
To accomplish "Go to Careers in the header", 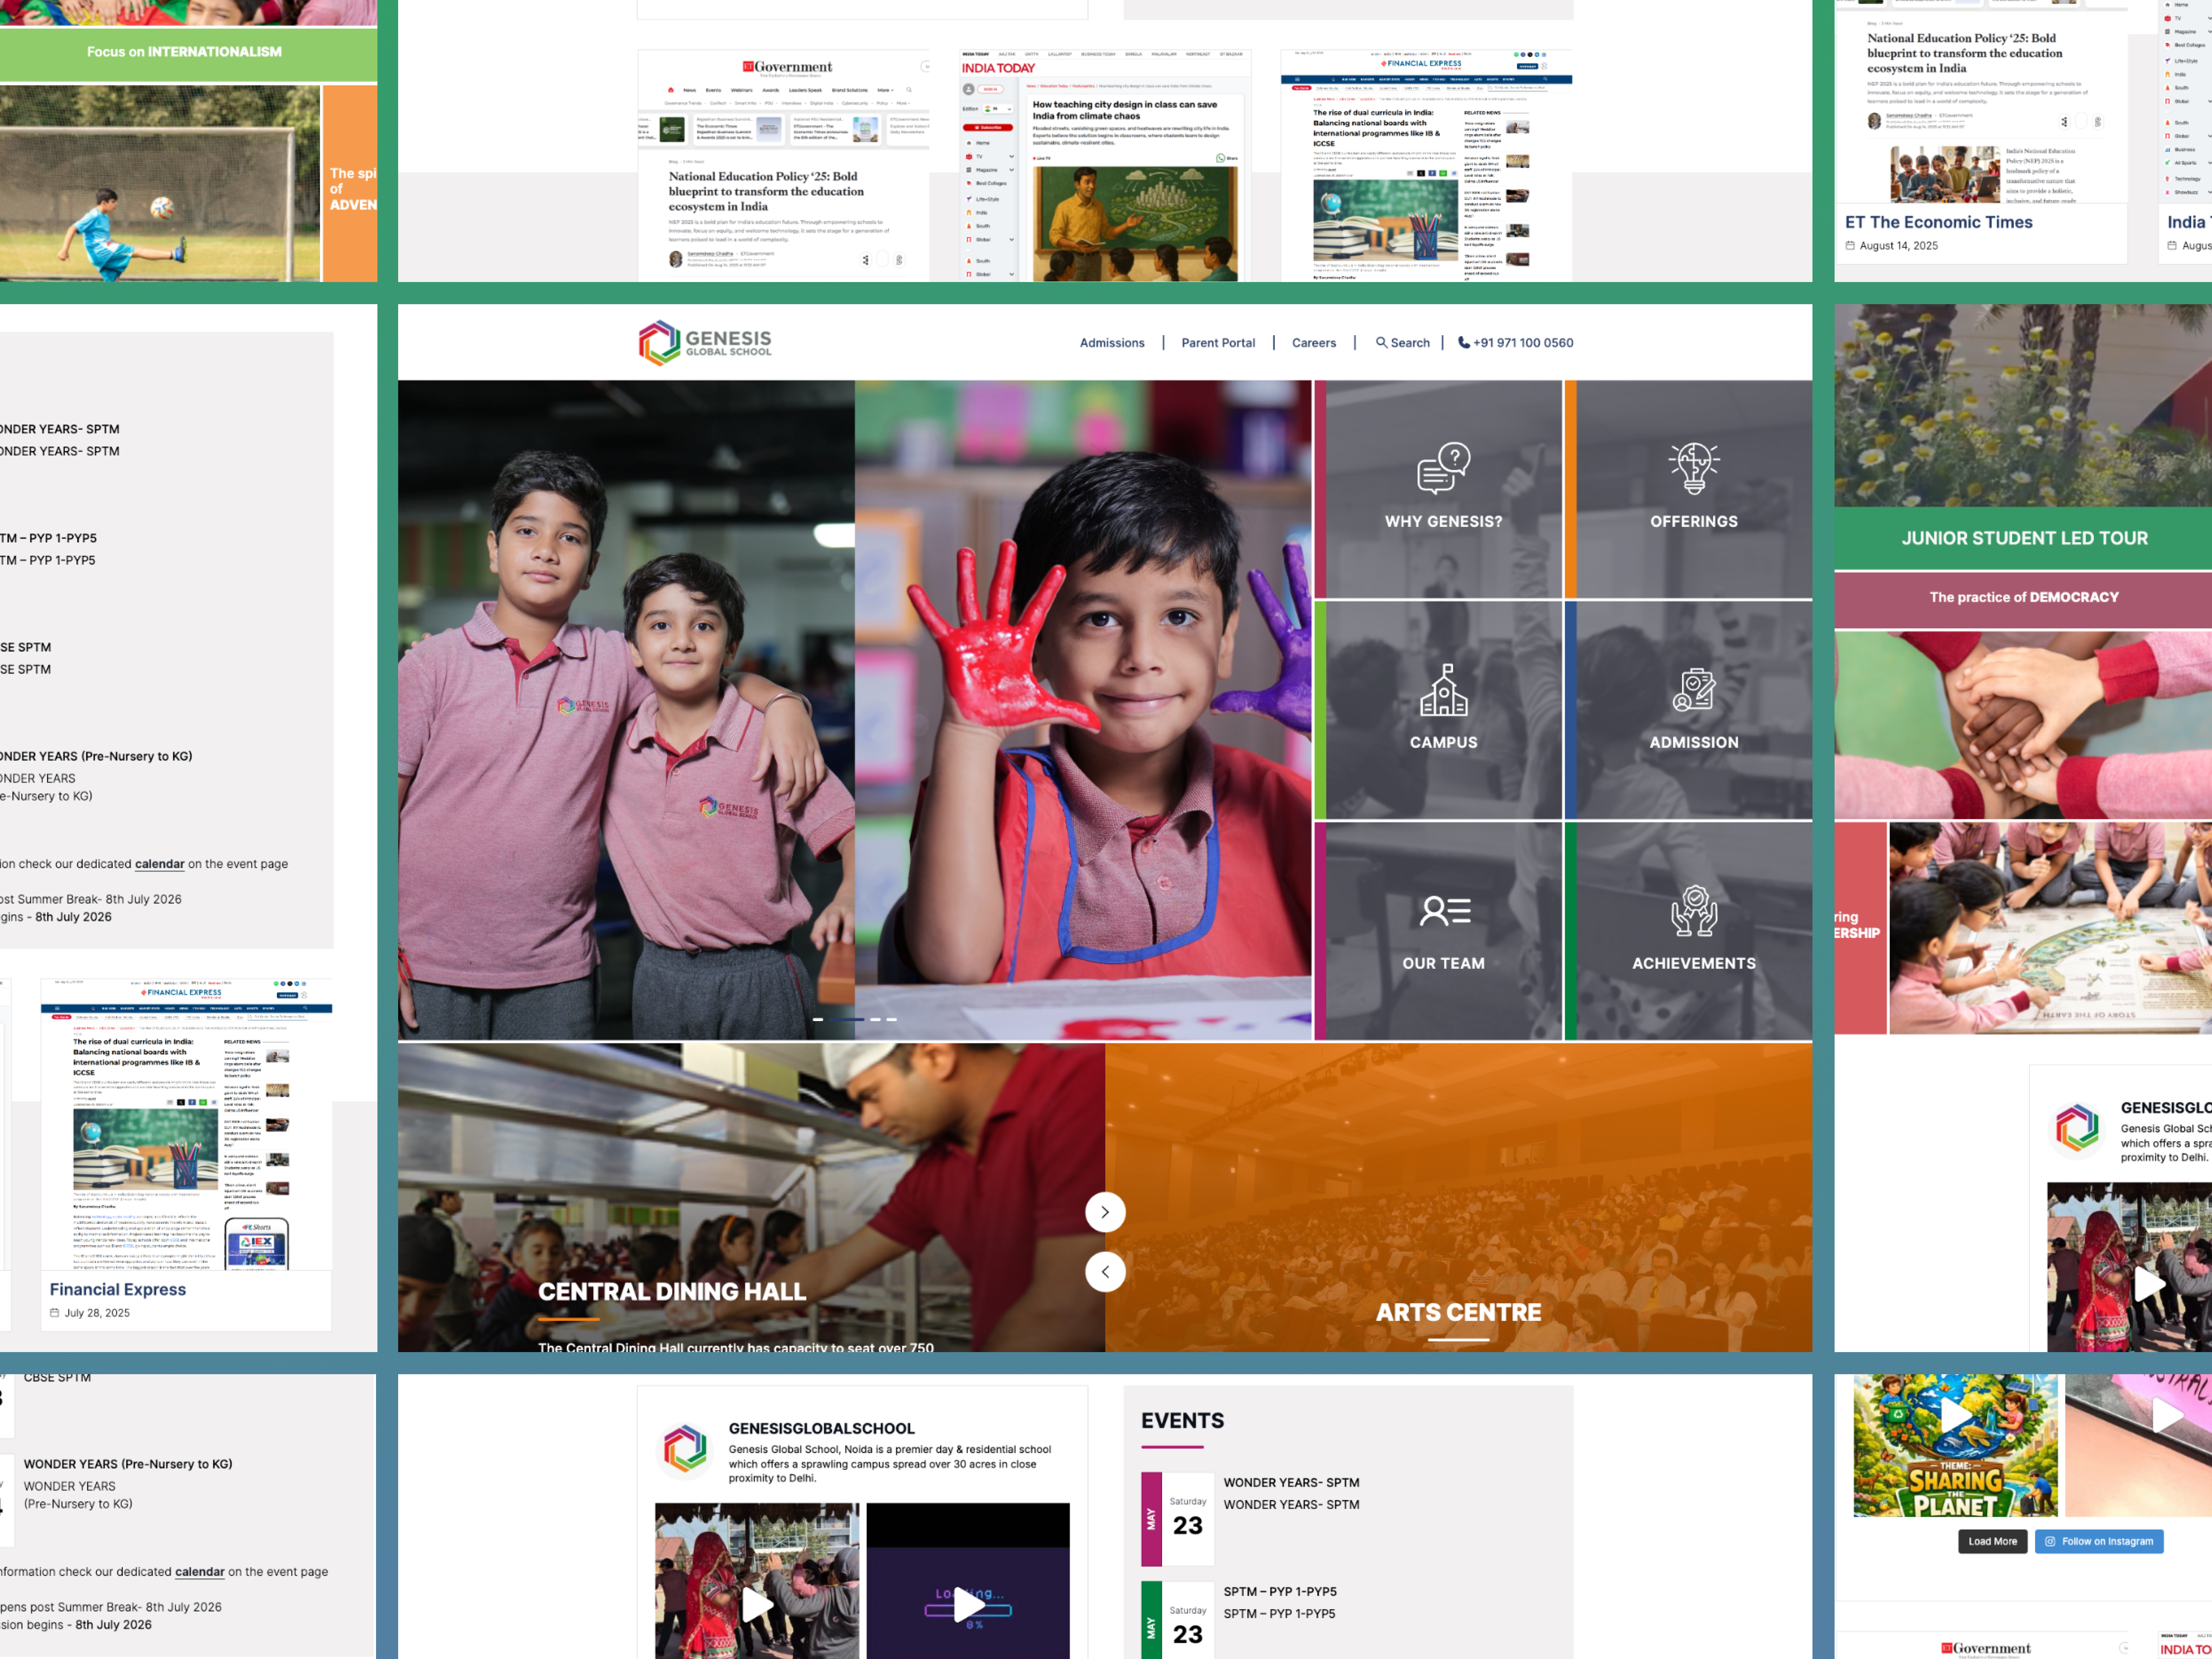I will coord(1314,343).
